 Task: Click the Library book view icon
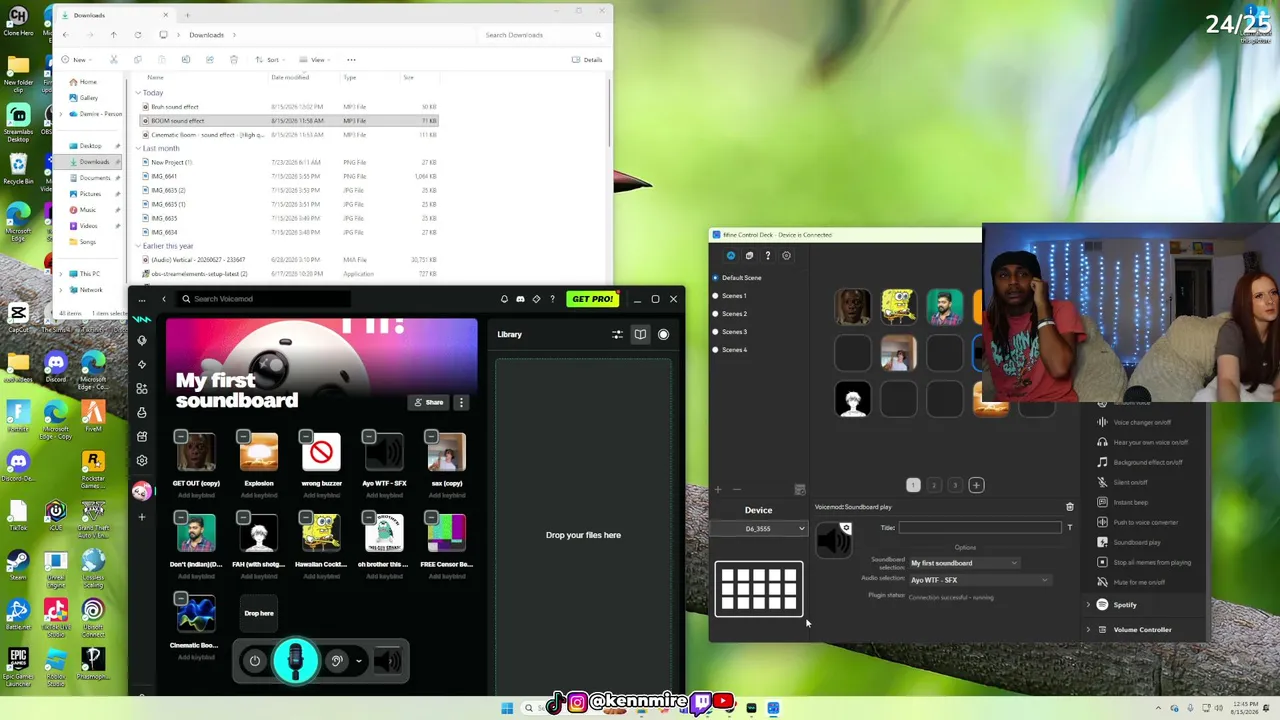640,335
